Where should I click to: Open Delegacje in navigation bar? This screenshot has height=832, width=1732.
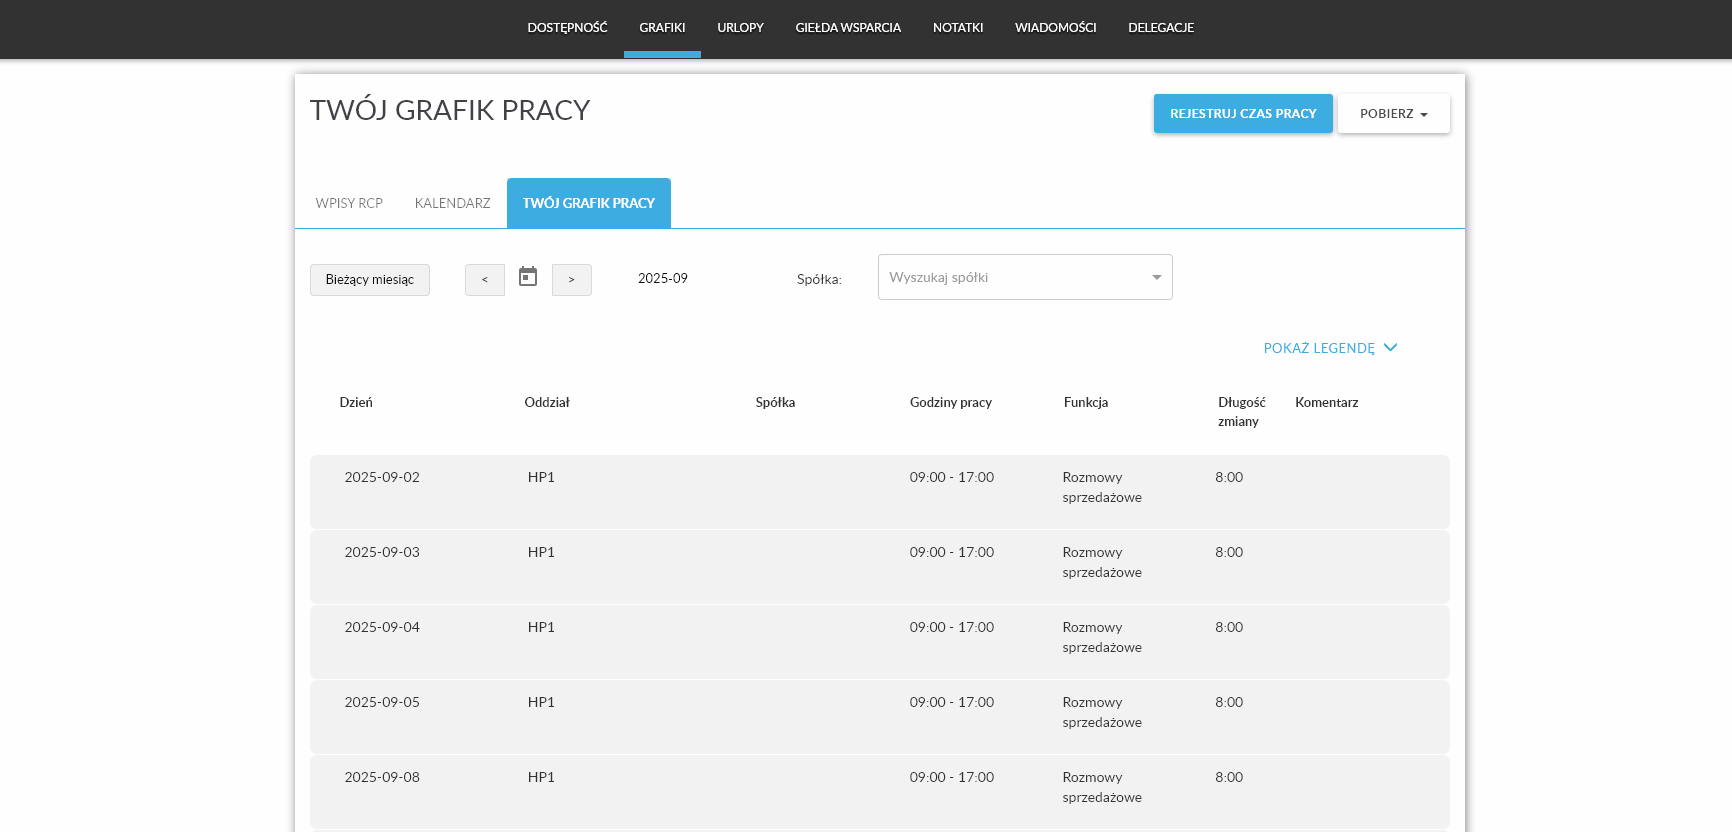click(x=1161, y=28)
